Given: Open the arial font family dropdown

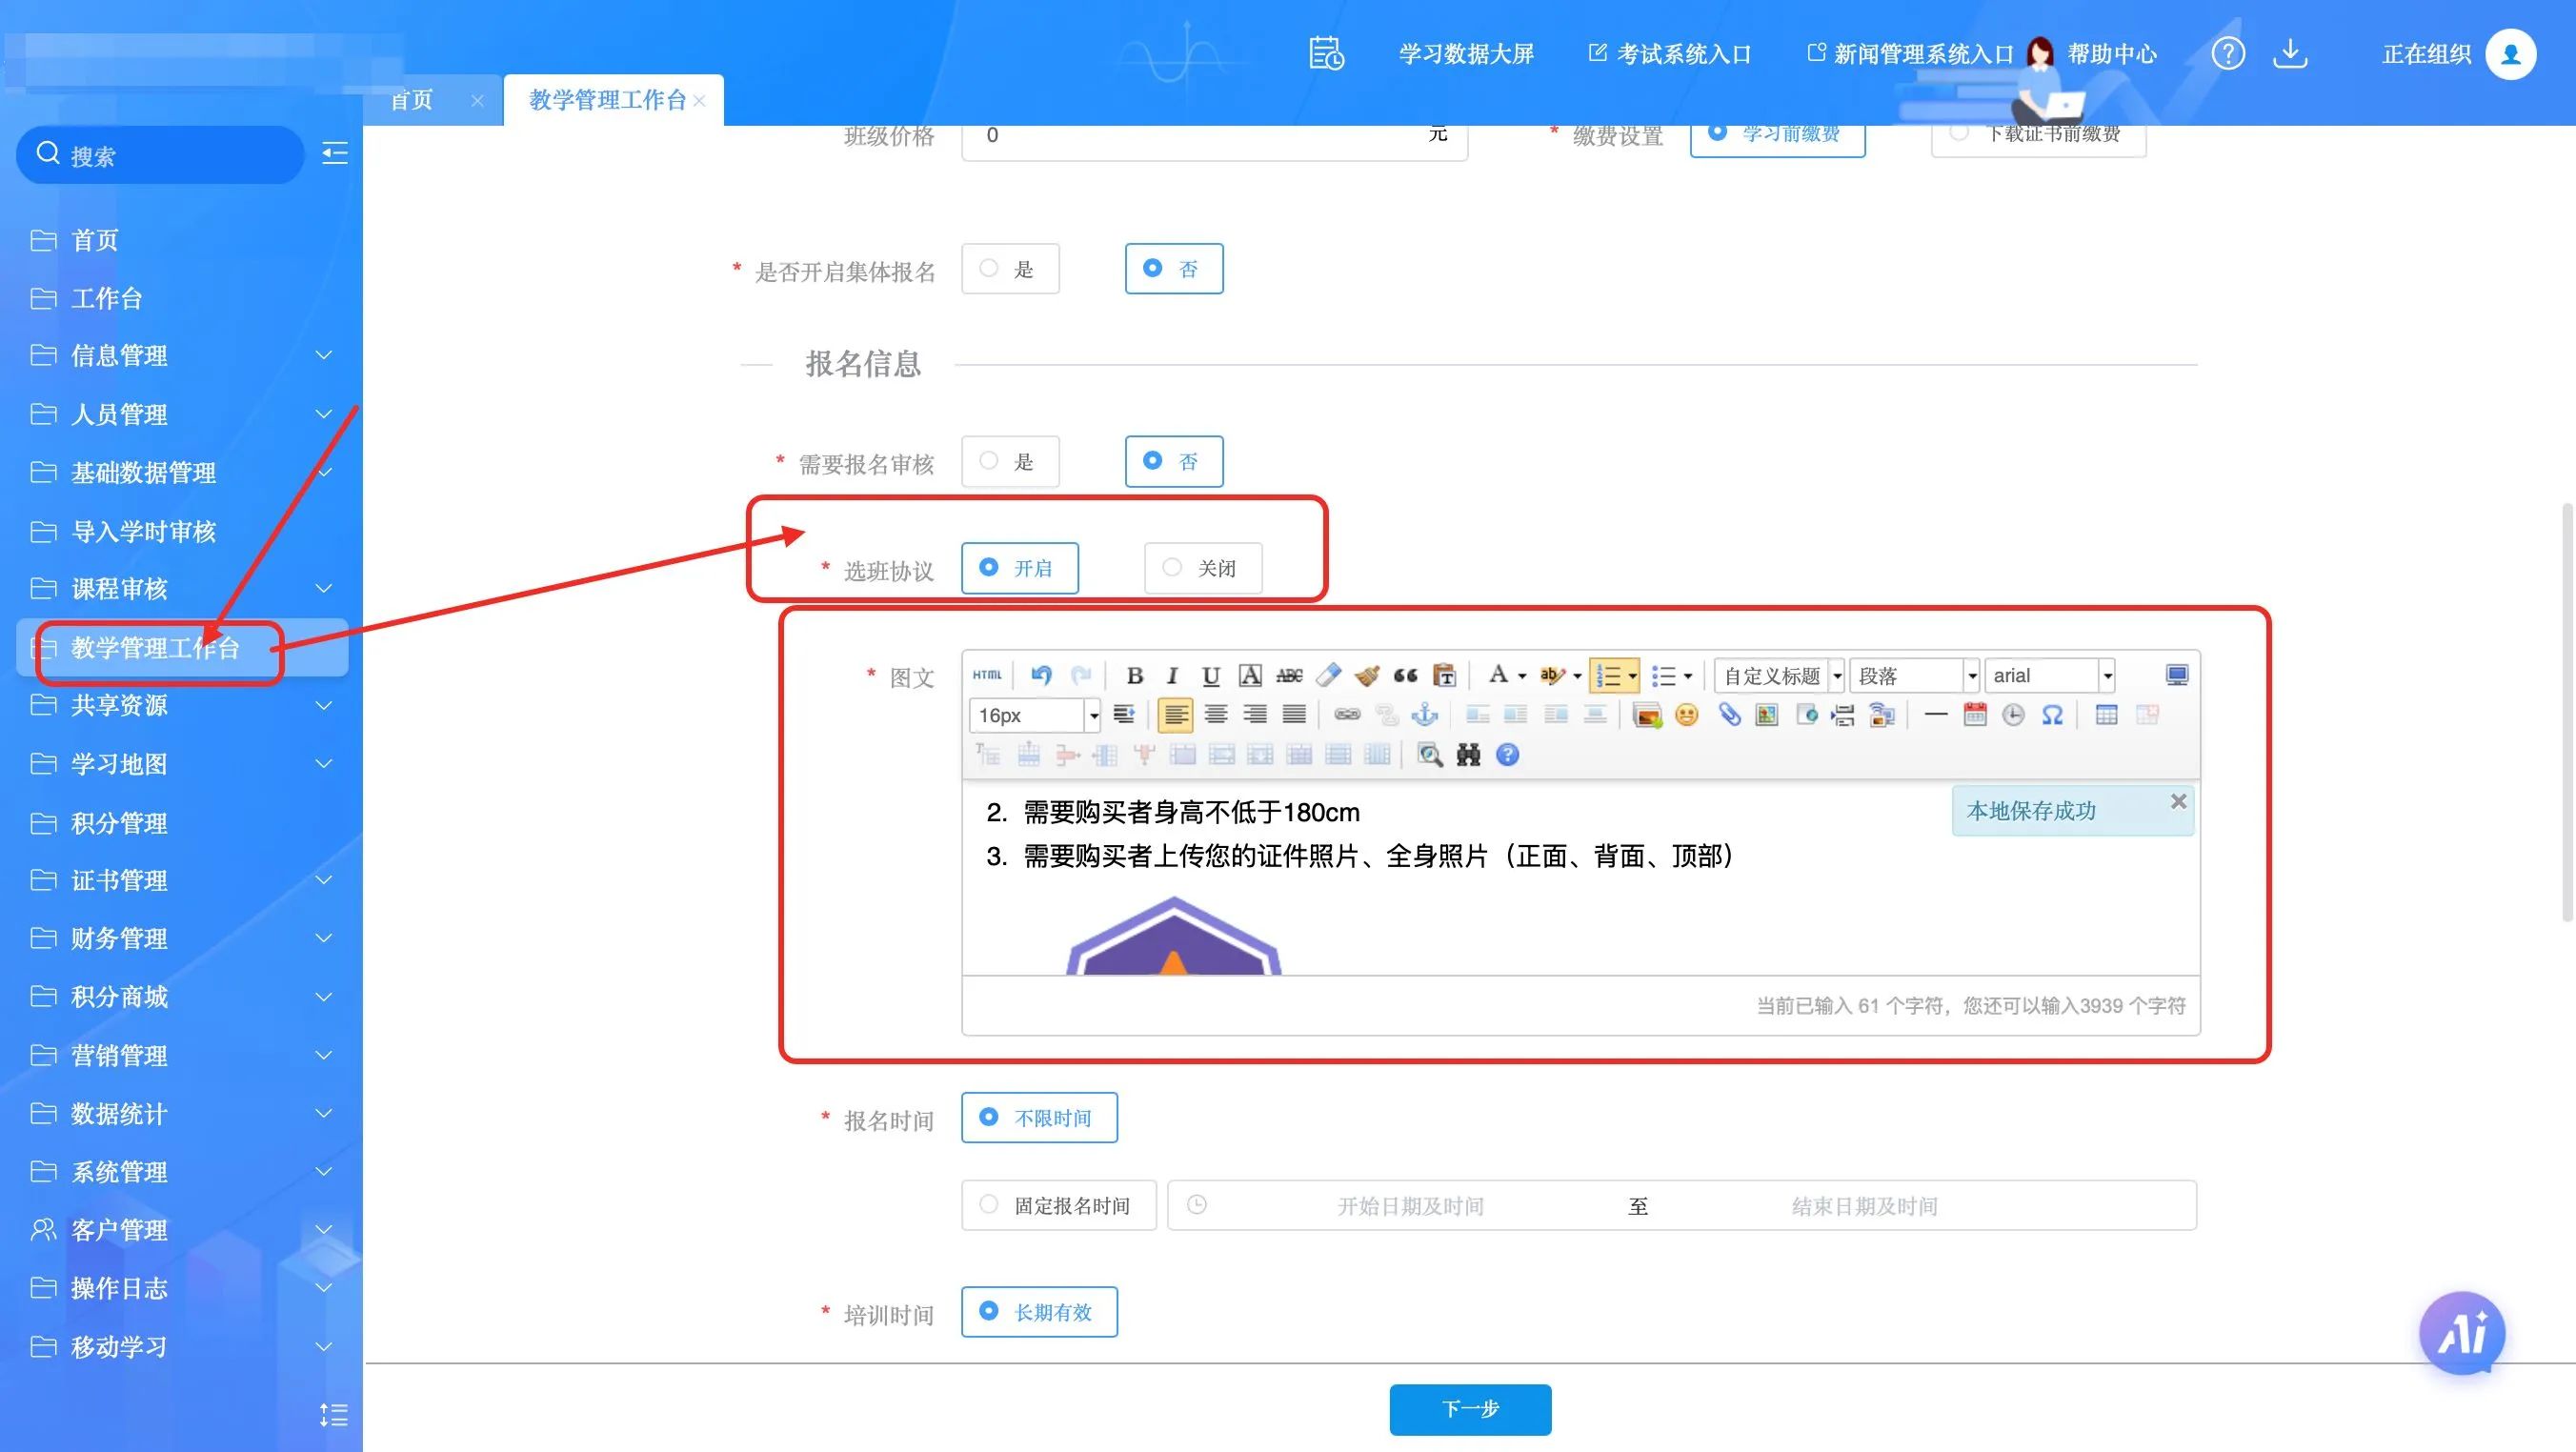Looking at the screenshot, I should click(x=2049, y=675).
